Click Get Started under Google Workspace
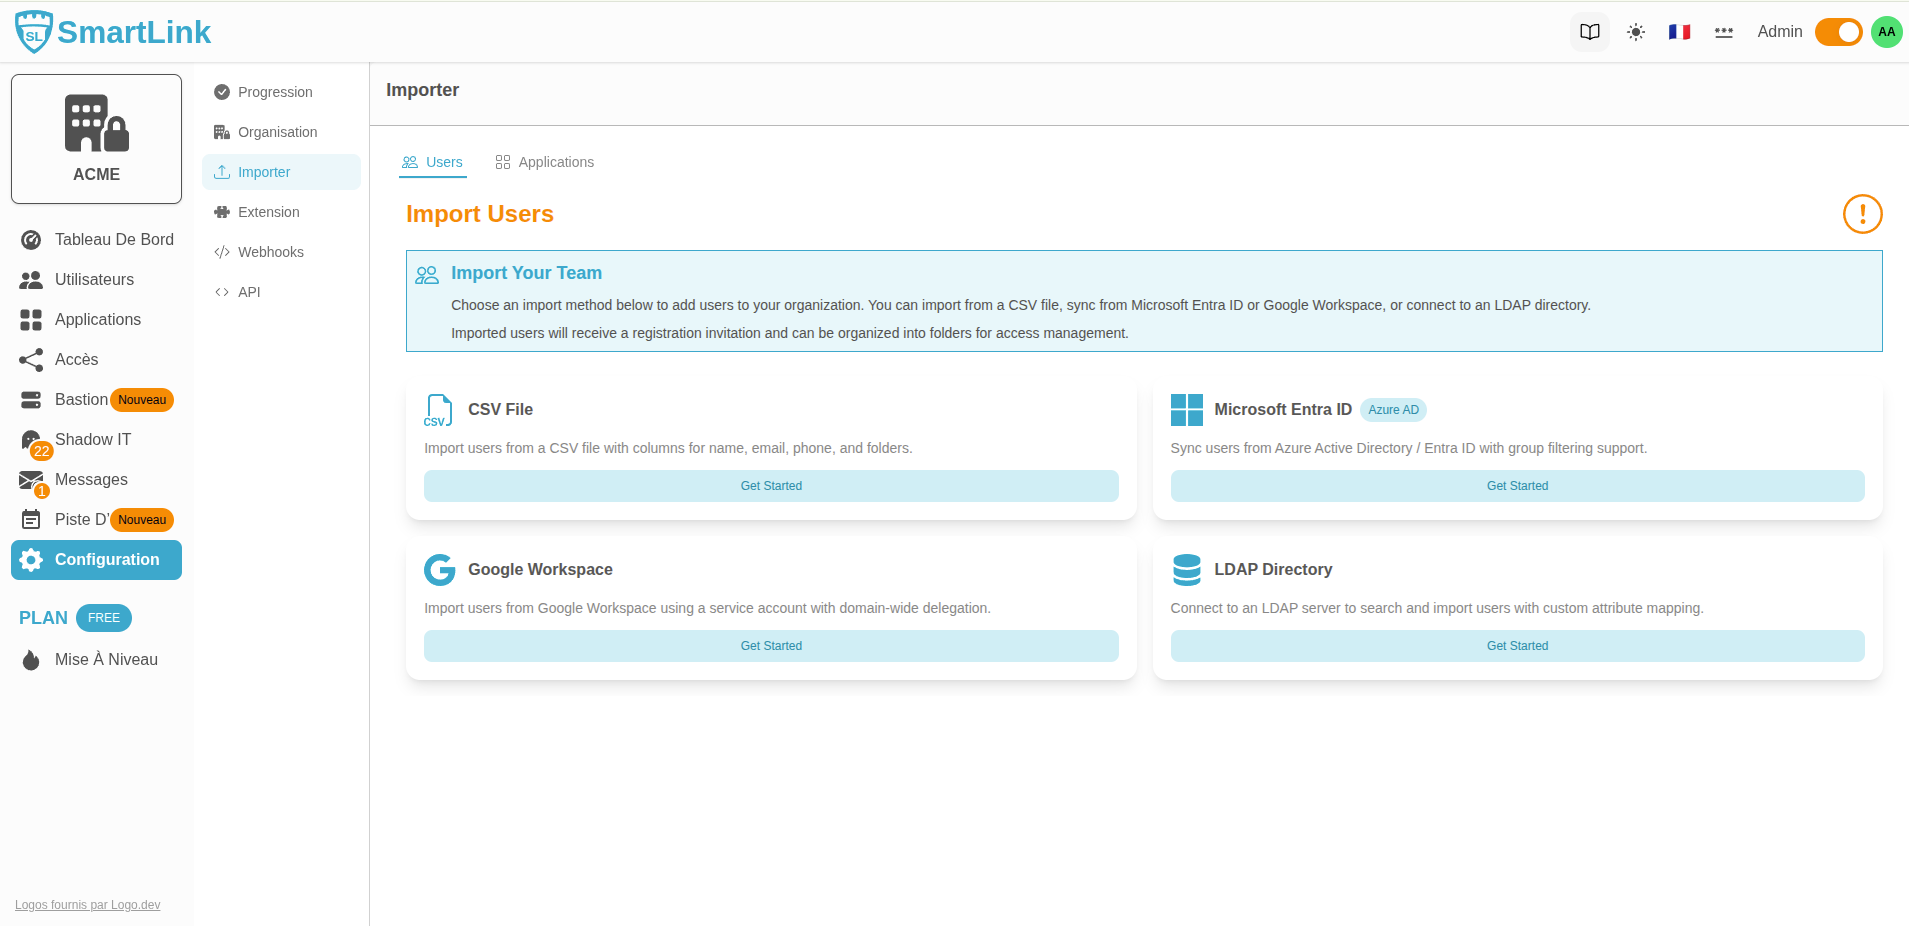 771,646
